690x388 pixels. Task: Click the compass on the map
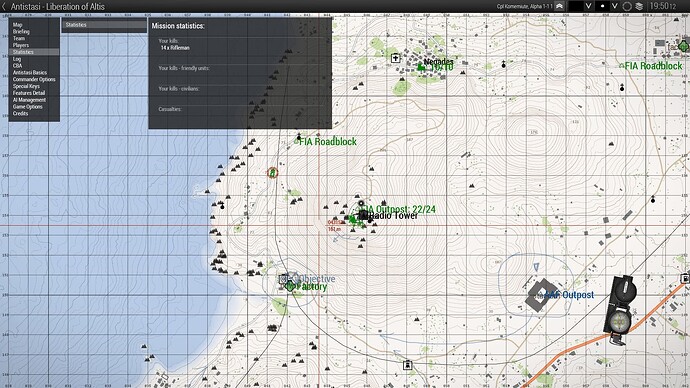[x=620, y=311]
